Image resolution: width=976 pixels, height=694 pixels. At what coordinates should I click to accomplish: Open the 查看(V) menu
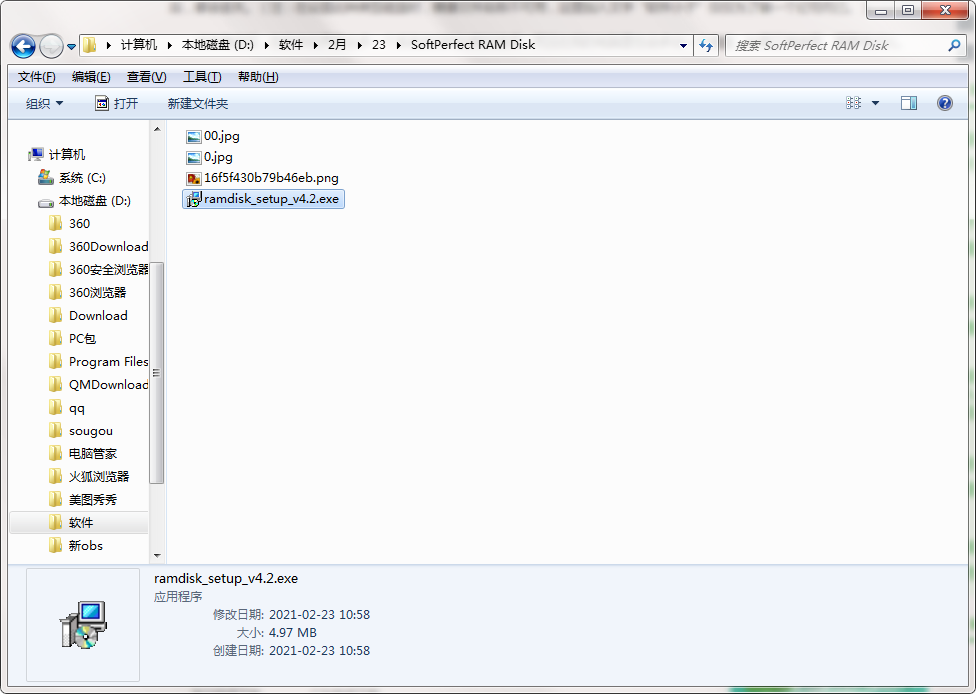pyautogui.click(x=146, y=77)
